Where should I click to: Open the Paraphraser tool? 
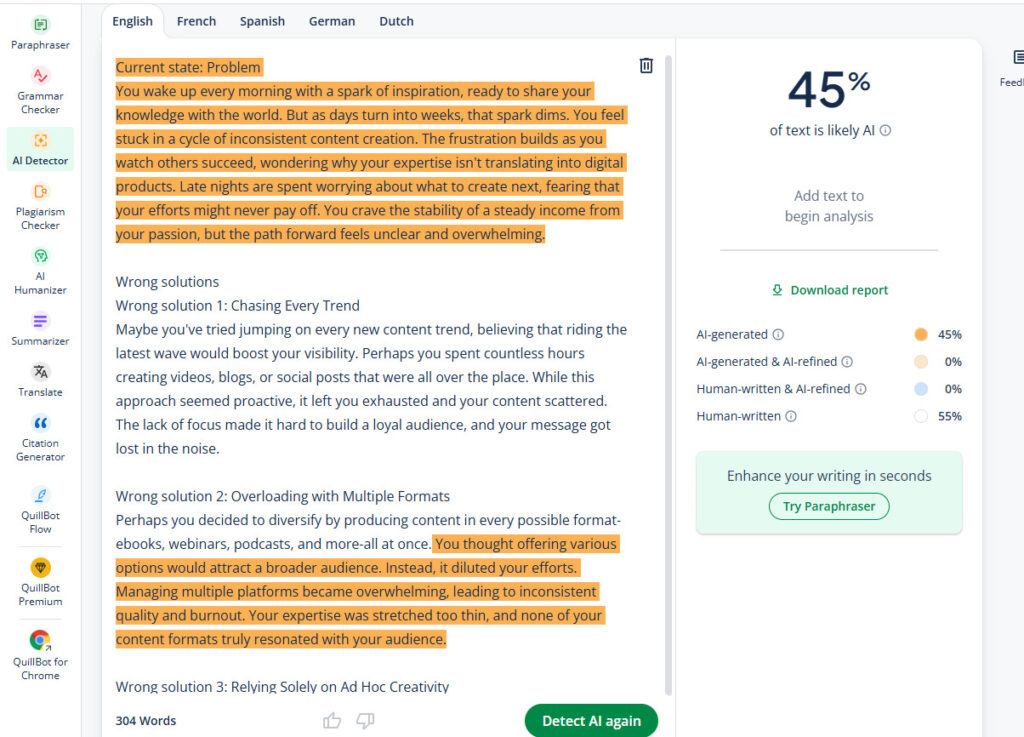40,33
